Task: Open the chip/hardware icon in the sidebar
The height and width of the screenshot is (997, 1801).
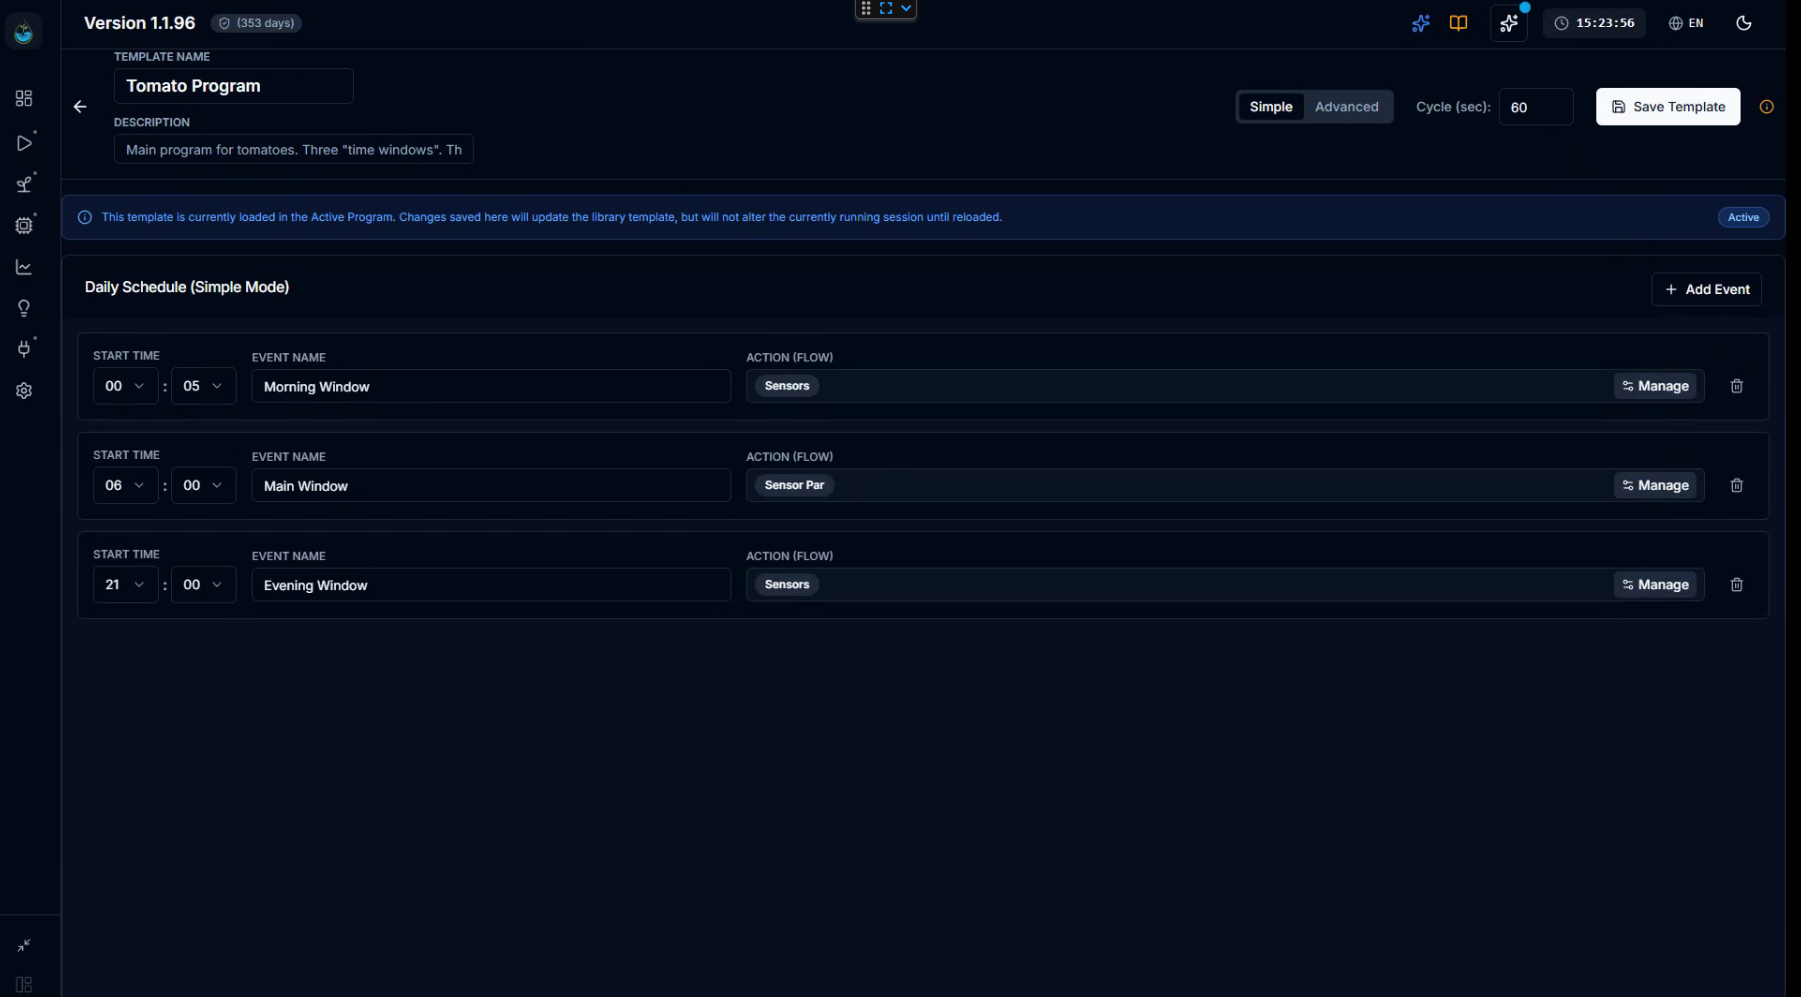Action: (x=24, y=225)
